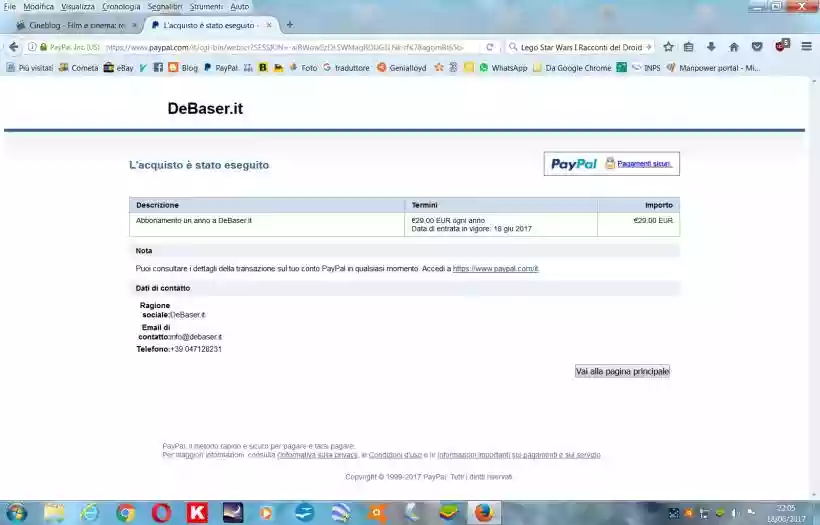This screenshot has width=820, height=525.
Task: Follow the https://www.paypal.com/it link
Action: point(496,268)
